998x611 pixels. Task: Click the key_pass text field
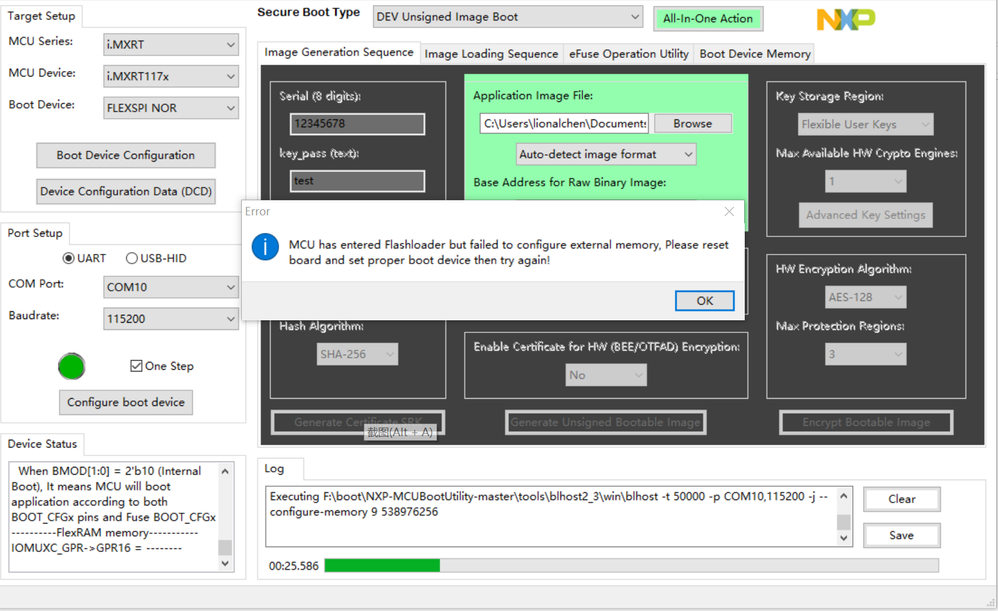click(358, 181)
